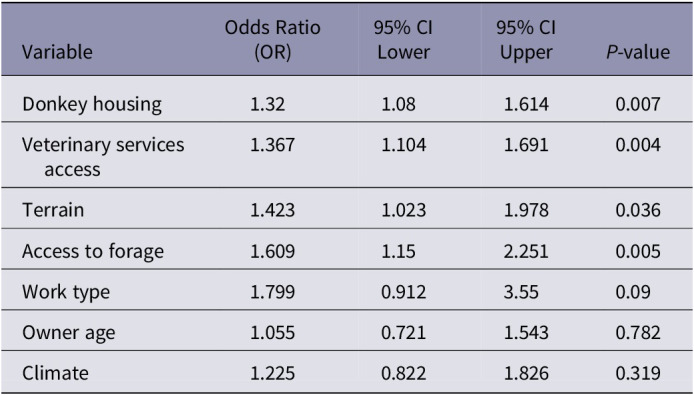The height and width of the screenshot is (395, 694).
Task: Click the 95% CI Lower header
Action: point(403,40)
